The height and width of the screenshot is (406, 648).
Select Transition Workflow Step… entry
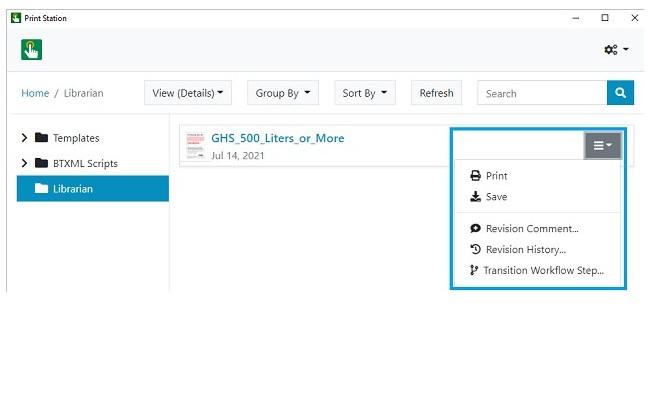[537, 270]
